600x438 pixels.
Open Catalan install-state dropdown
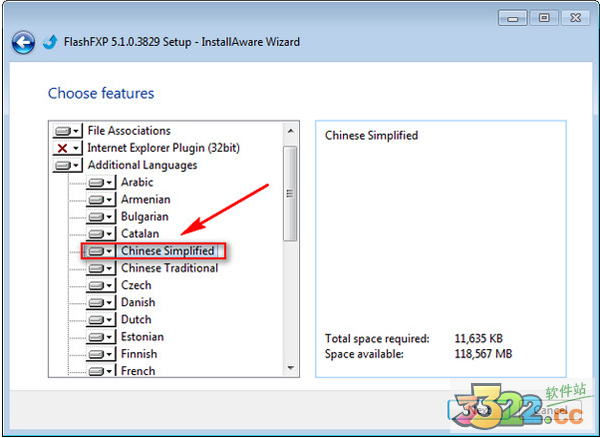pyautogui.click(x=101, y=234)
